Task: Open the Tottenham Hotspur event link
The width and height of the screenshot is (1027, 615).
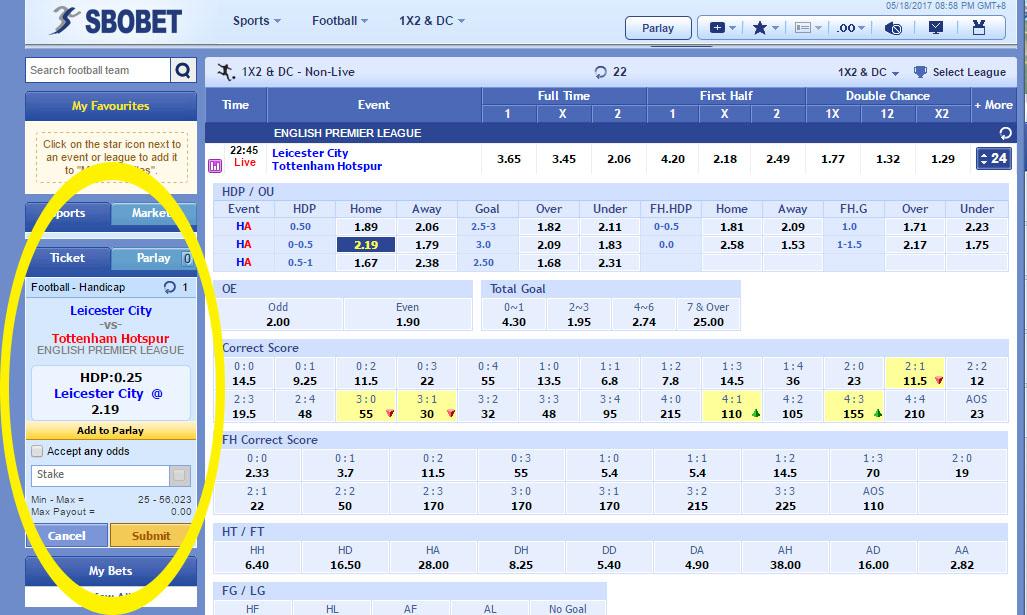Action: coord(327,166)
